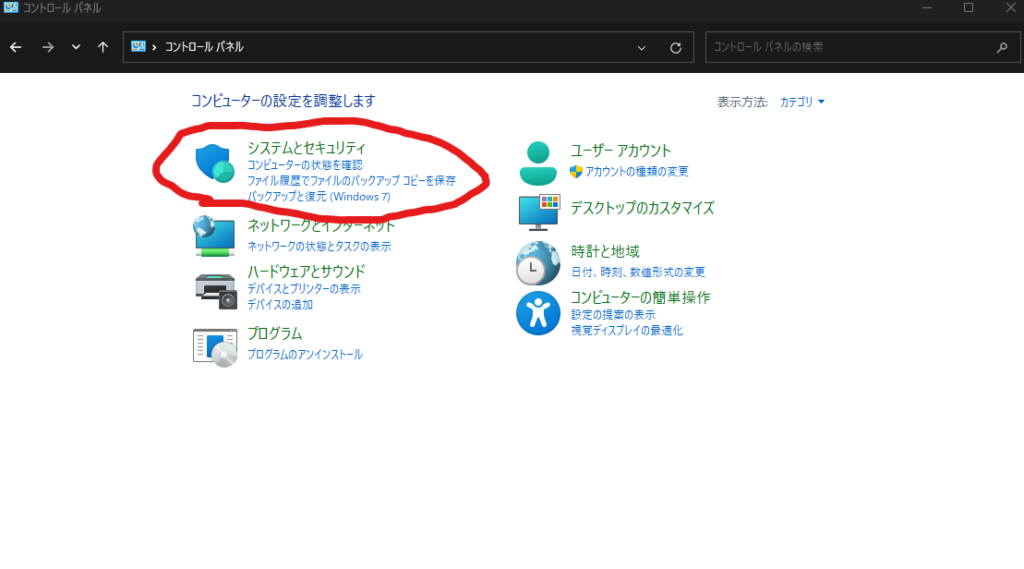Click ネットワークの状態とタスクの表示 link

point(319,246)
